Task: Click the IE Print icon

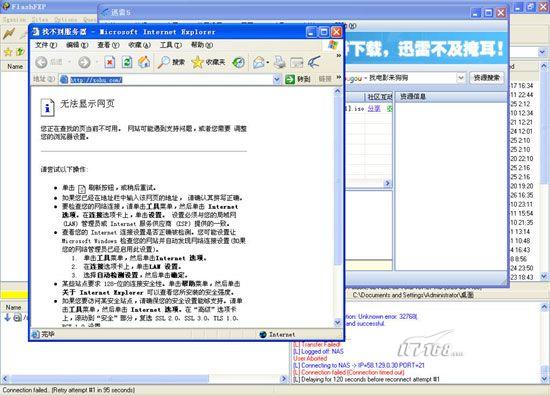Action: tap(280, 62)
